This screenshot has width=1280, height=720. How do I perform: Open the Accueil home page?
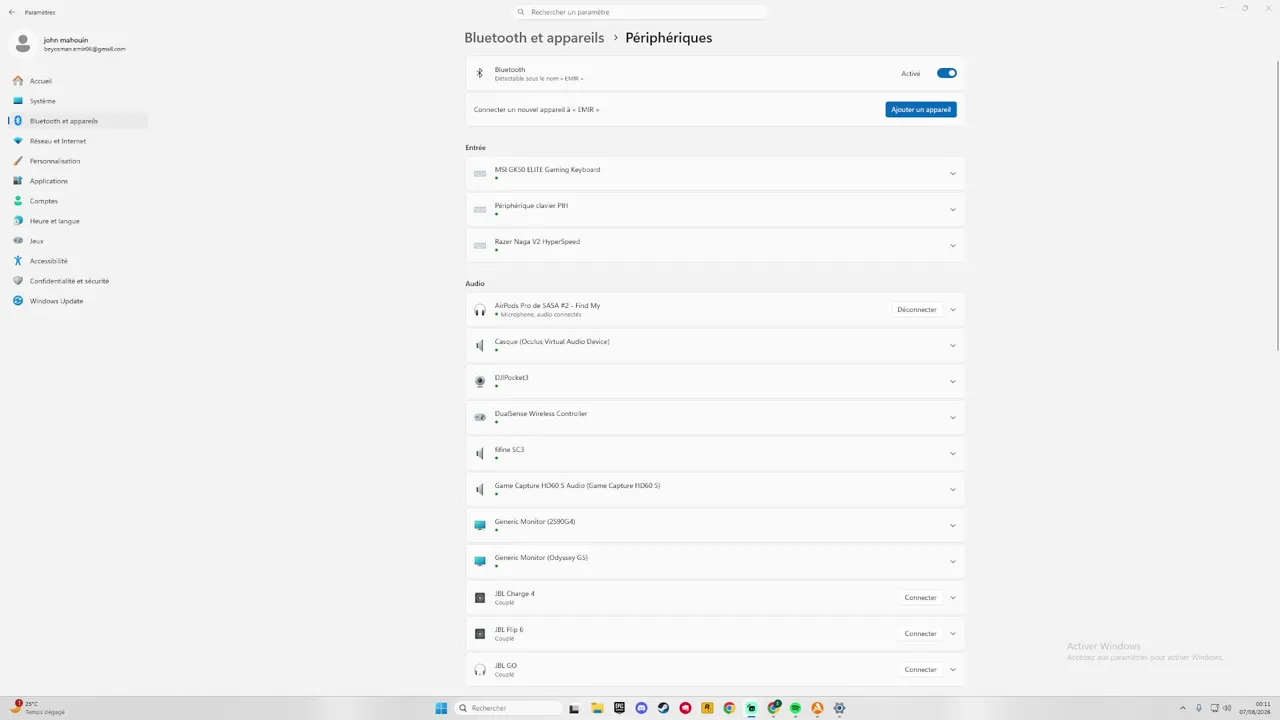[x=78, y=81]
